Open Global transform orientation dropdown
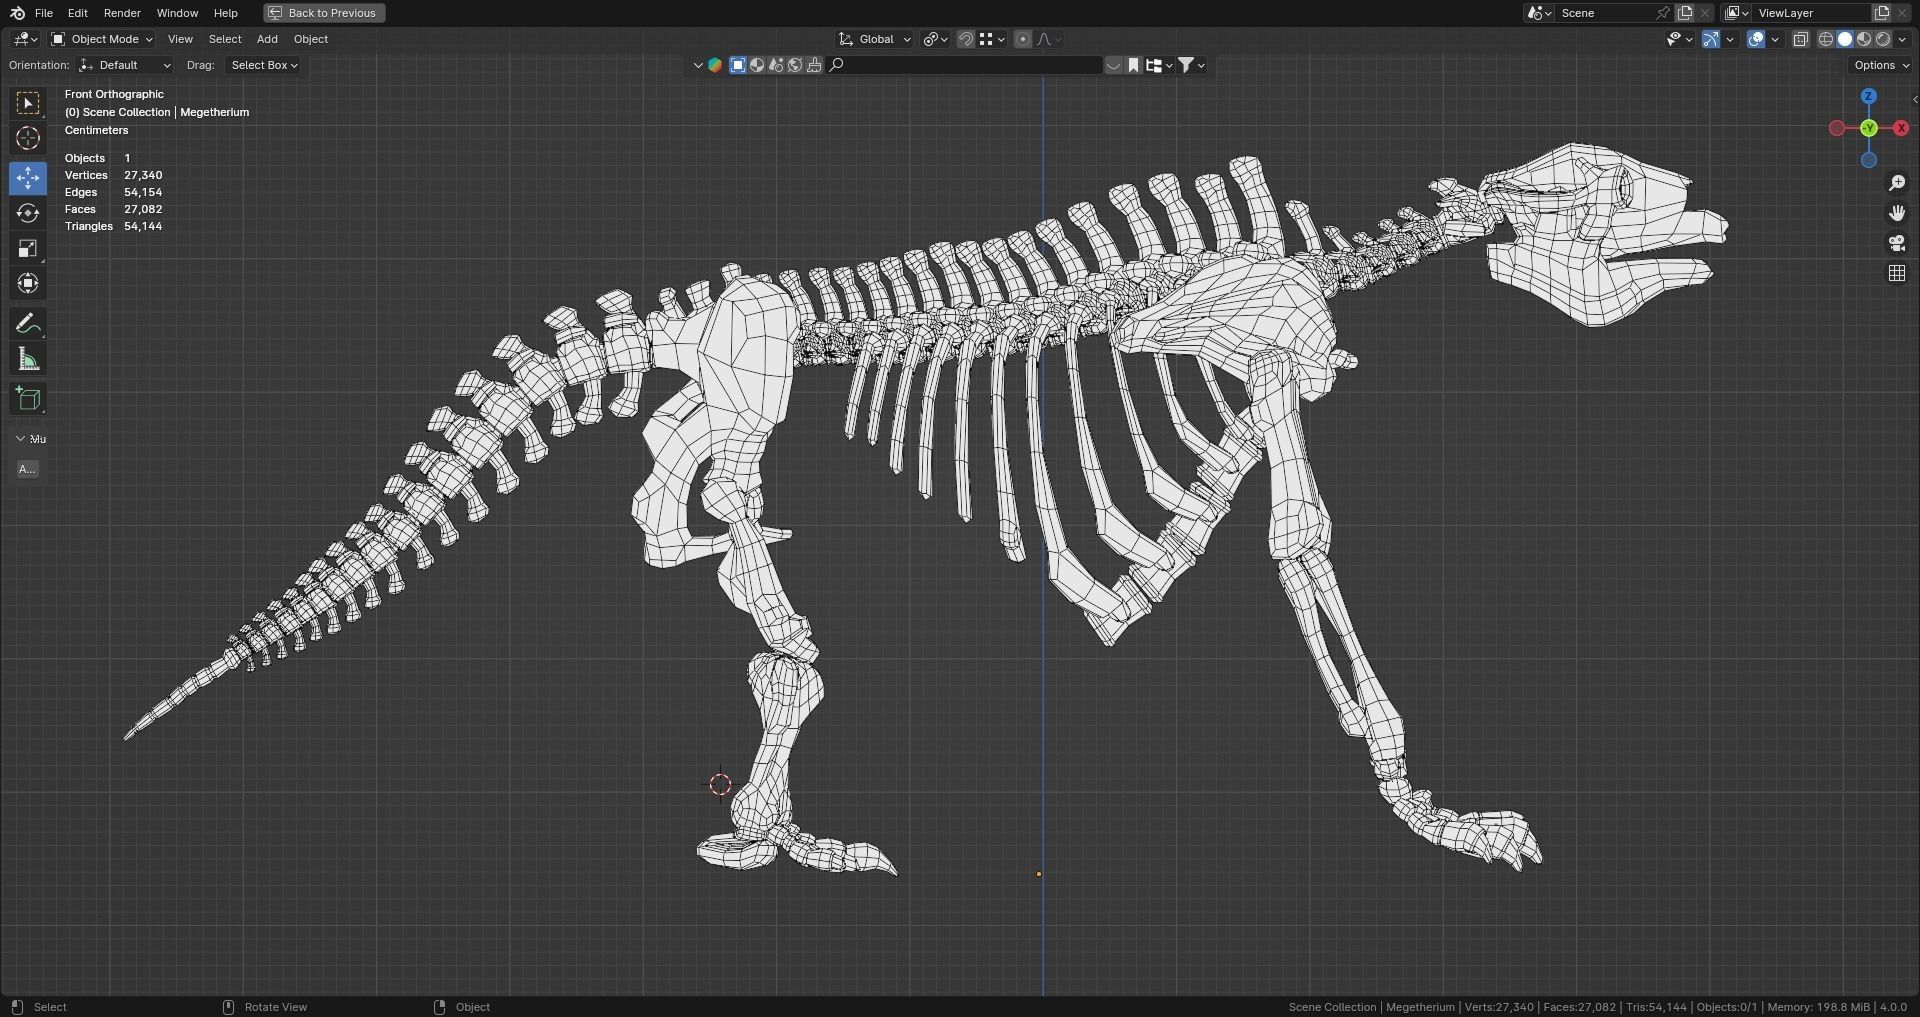 875,39
